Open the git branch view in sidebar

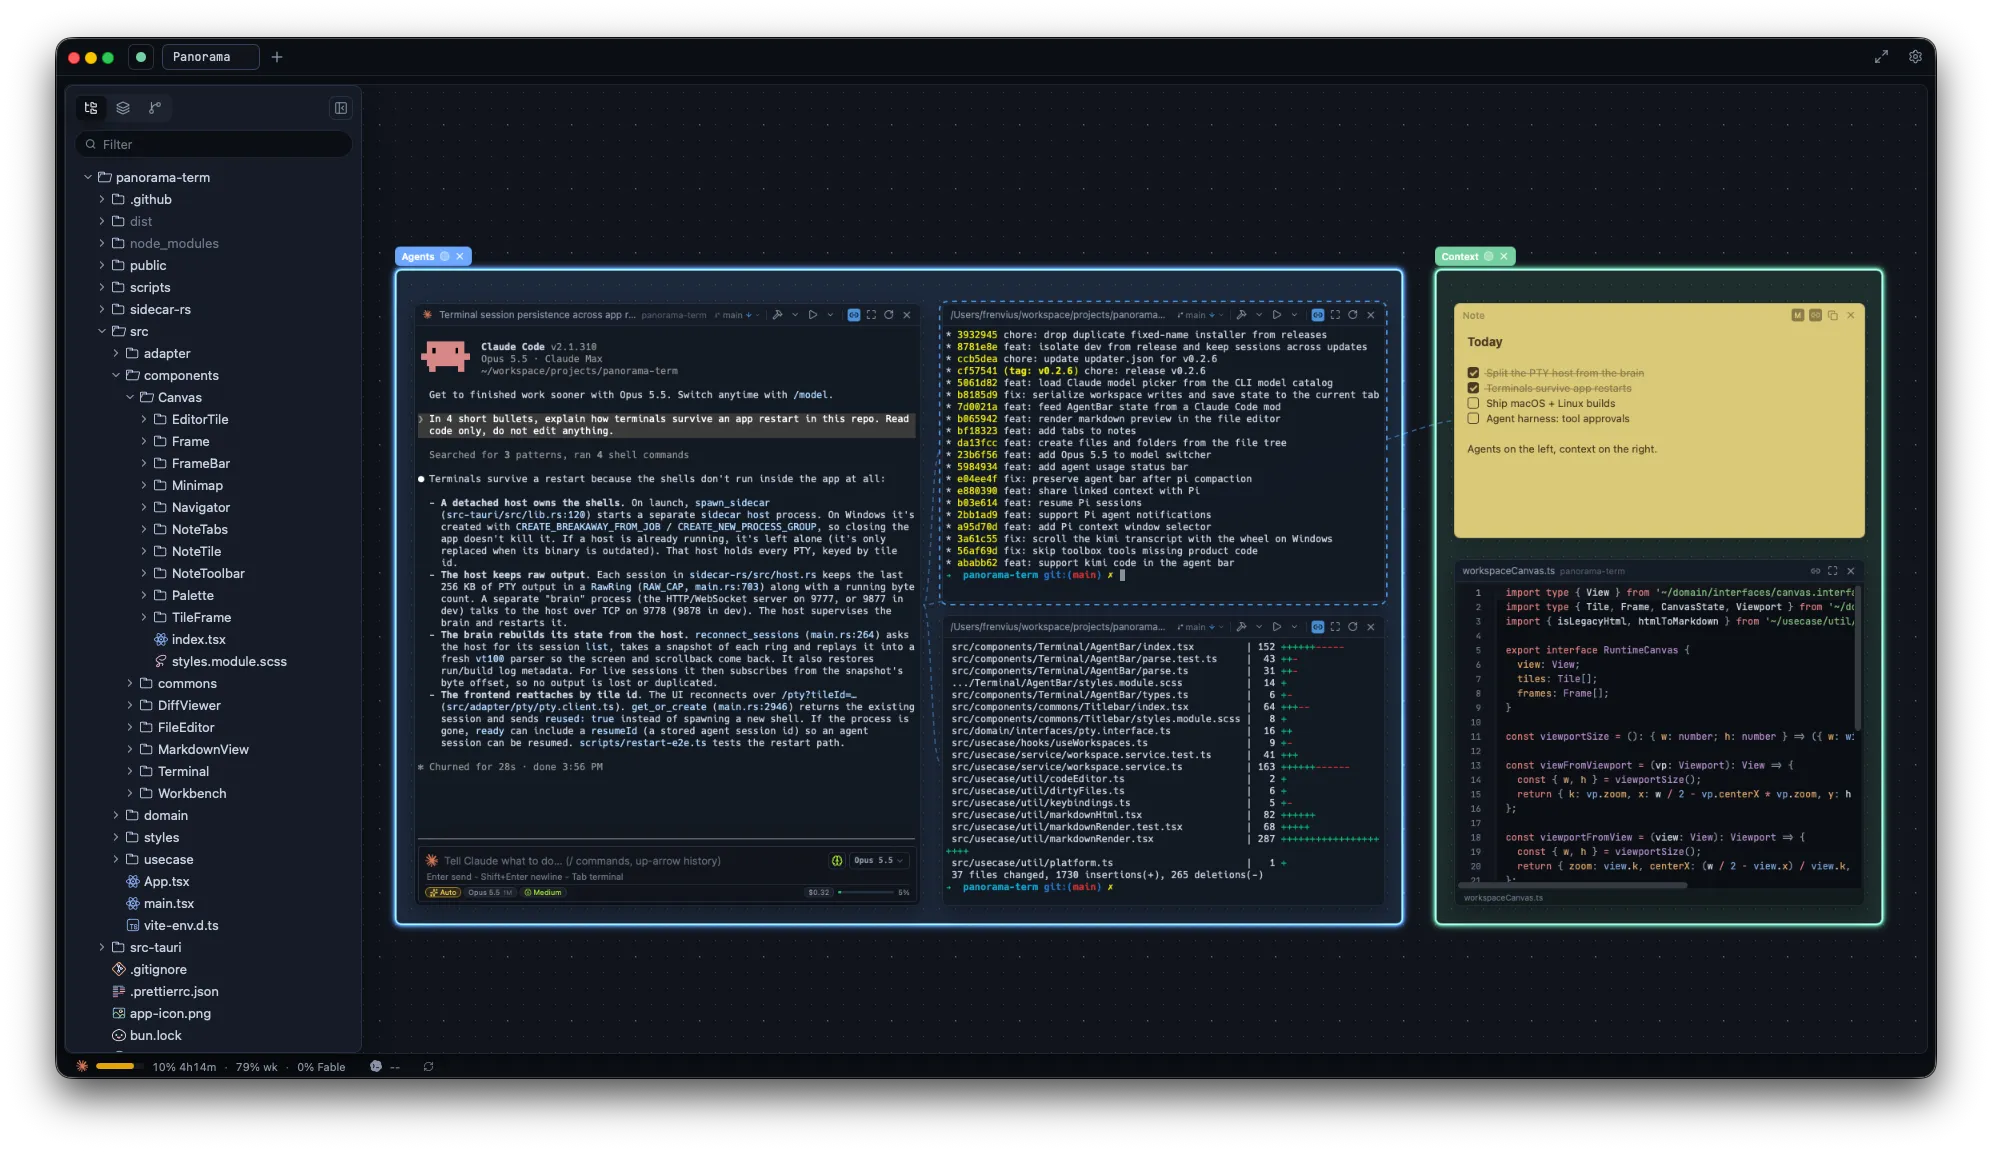[155, 108]
